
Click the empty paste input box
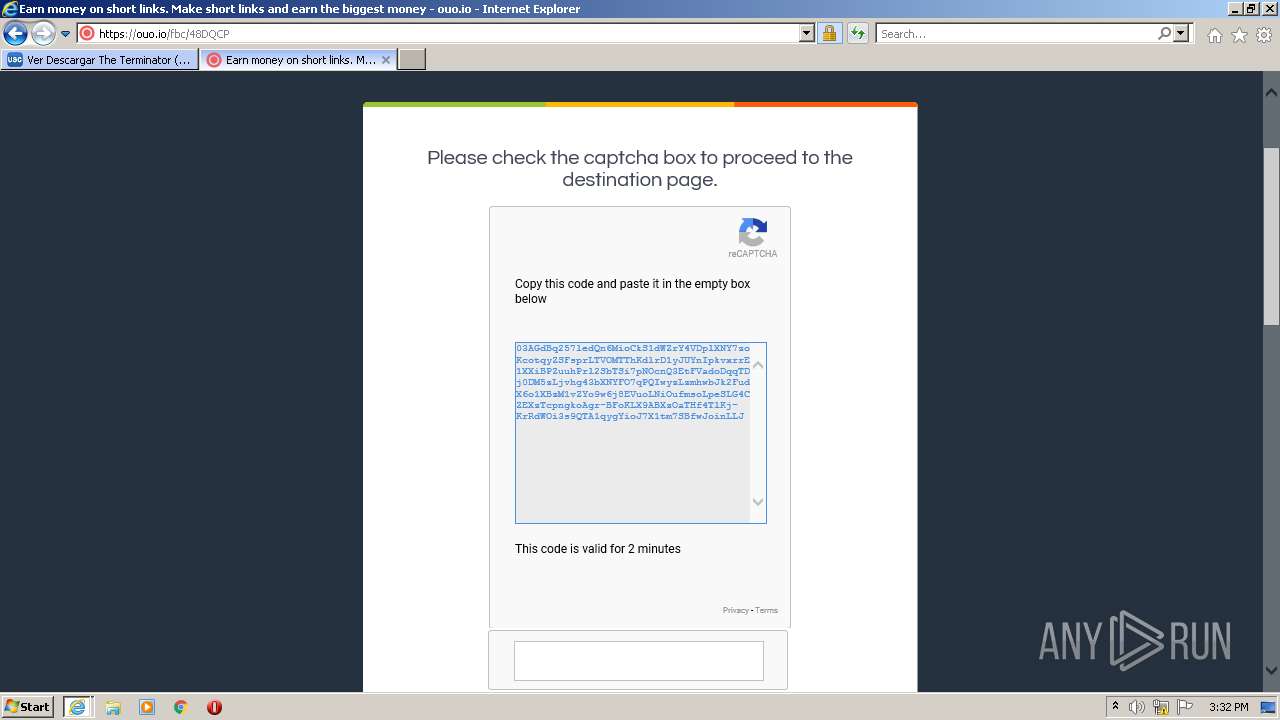tap(639, 661)
